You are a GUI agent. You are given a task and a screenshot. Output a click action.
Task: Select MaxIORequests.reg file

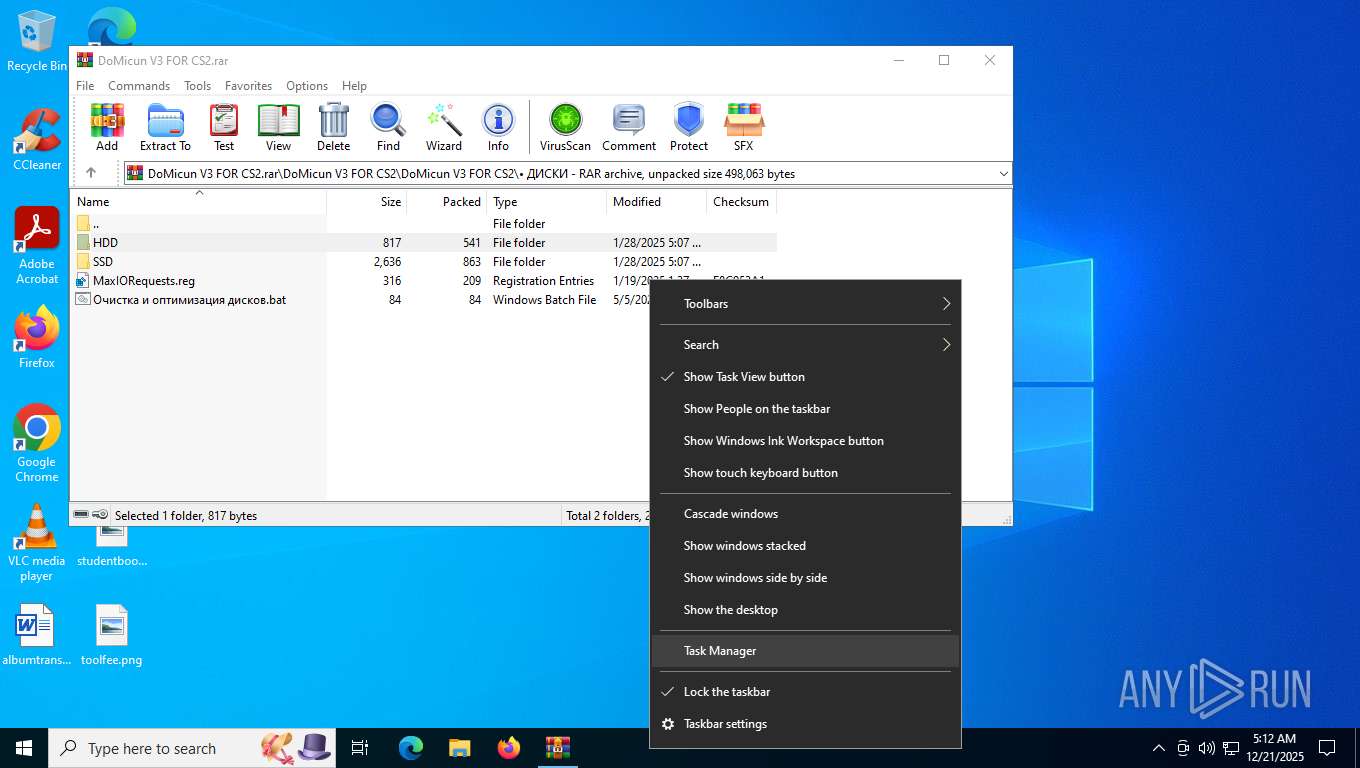click(x=424, y=281)
